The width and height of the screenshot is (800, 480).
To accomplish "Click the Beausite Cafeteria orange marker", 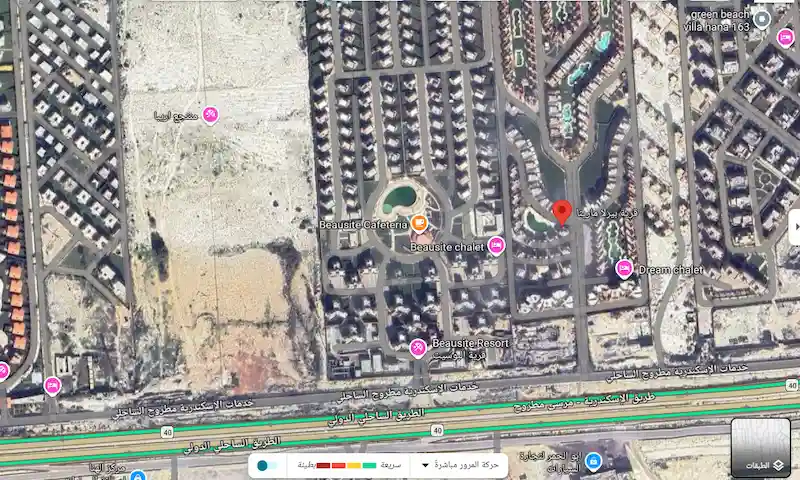I will click(x=419, y=223).
